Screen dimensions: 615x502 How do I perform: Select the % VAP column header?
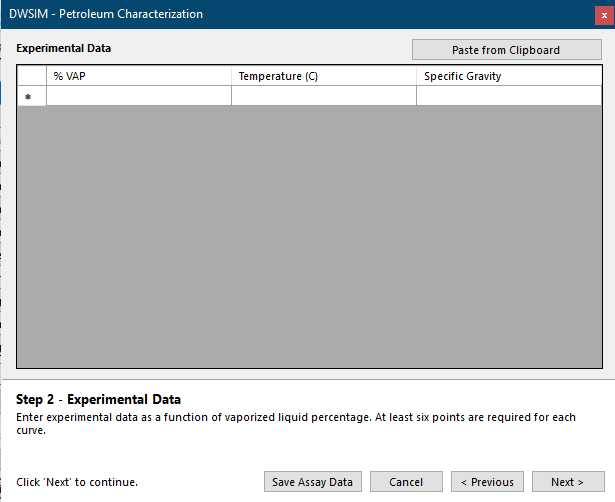139,76
